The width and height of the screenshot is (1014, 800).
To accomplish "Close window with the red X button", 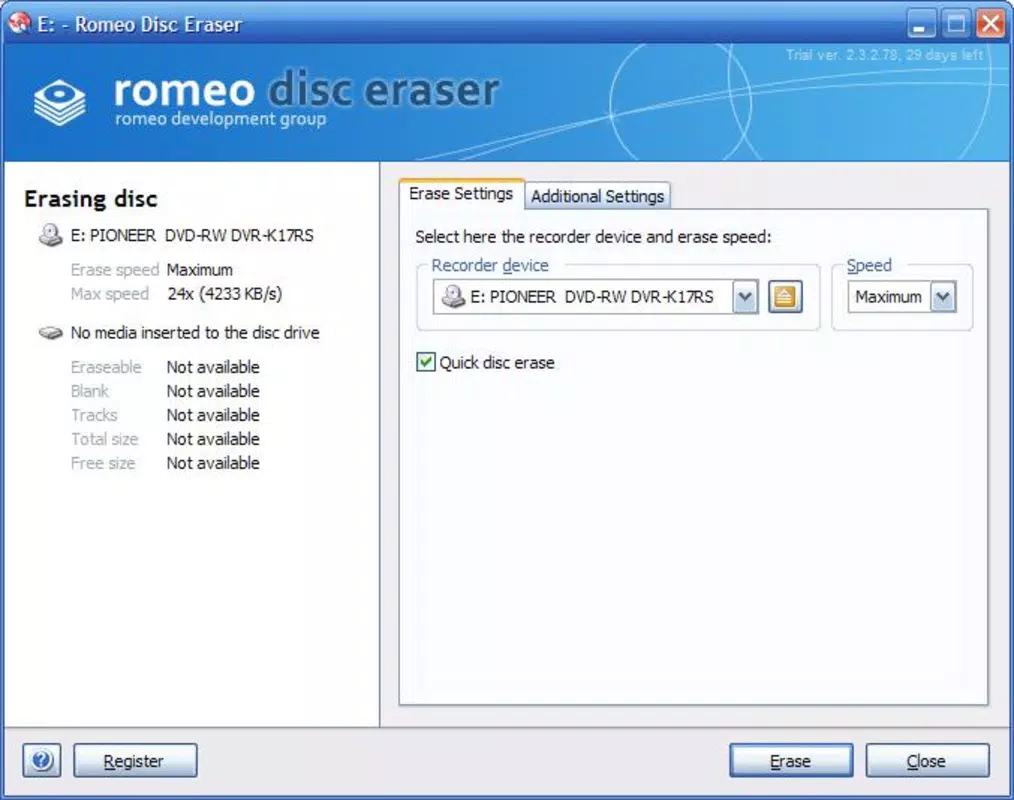I will (991, 24).
